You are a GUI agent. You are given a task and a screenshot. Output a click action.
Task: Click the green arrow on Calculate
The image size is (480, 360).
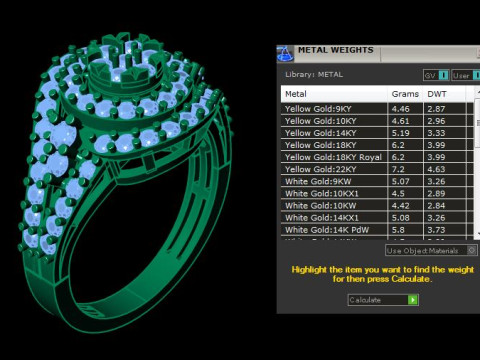click(413, 300)
